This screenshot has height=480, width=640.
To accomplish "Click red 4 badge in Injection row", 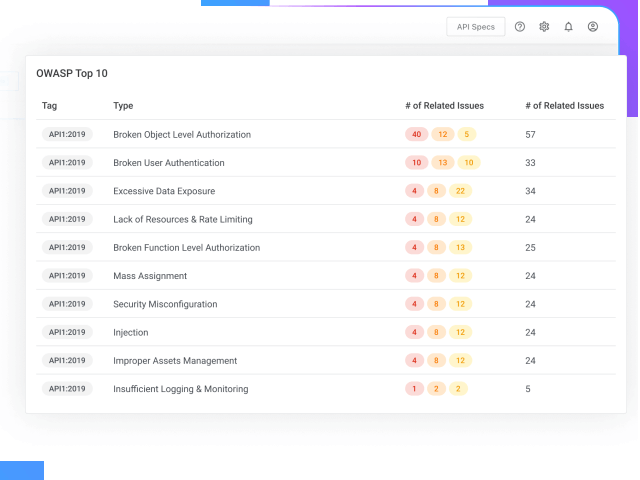I will tap(414, 332).
